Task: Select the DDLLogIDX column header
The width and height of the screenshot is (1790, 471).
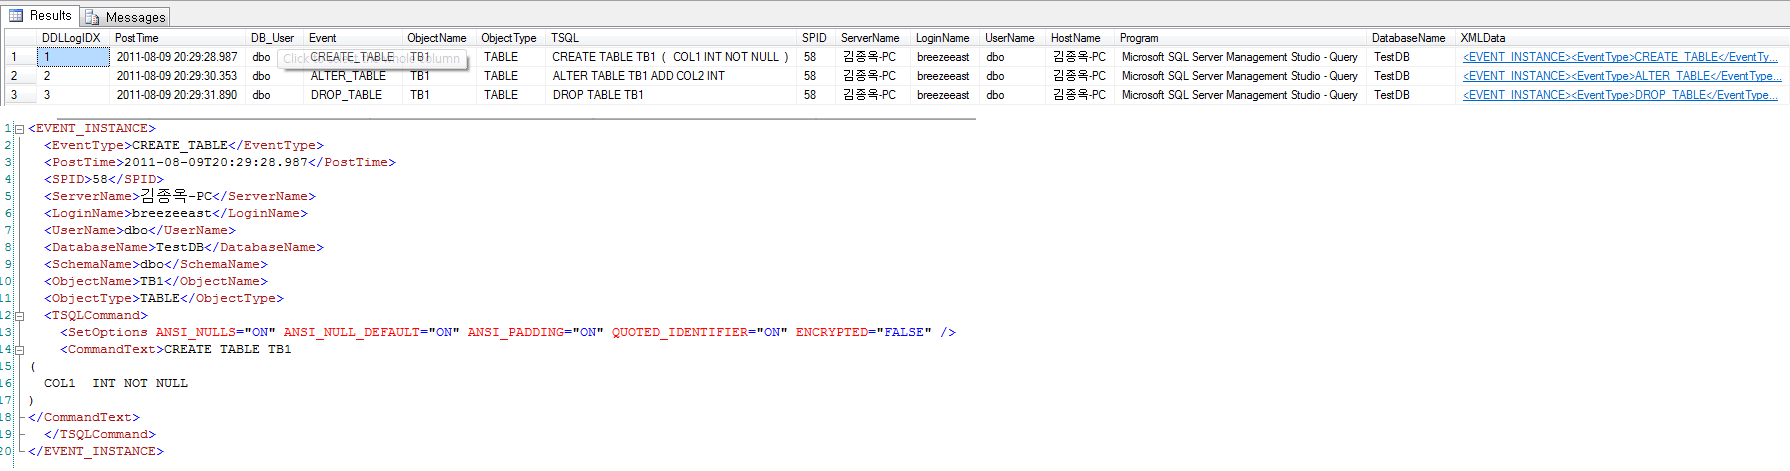Action: pyautogui.click(x=71, y=38)
